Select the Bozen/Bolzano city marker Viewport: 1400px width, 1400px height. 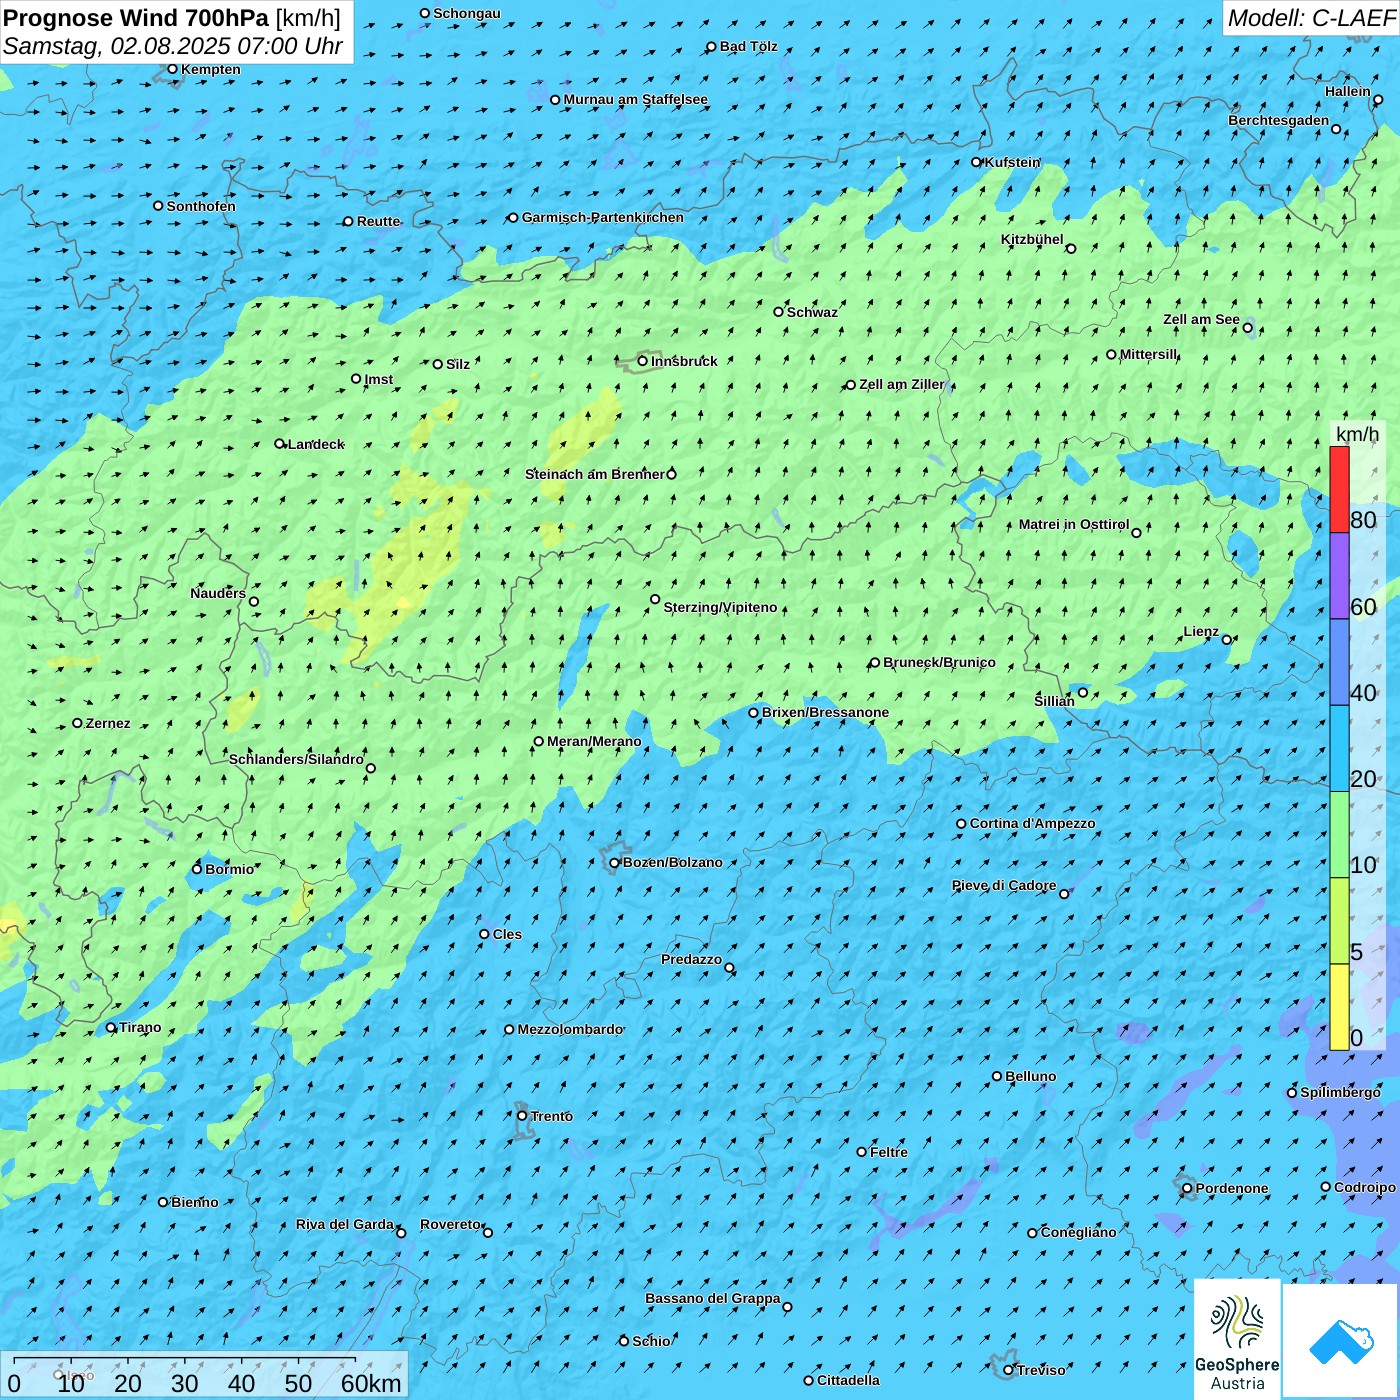[615, 863]
